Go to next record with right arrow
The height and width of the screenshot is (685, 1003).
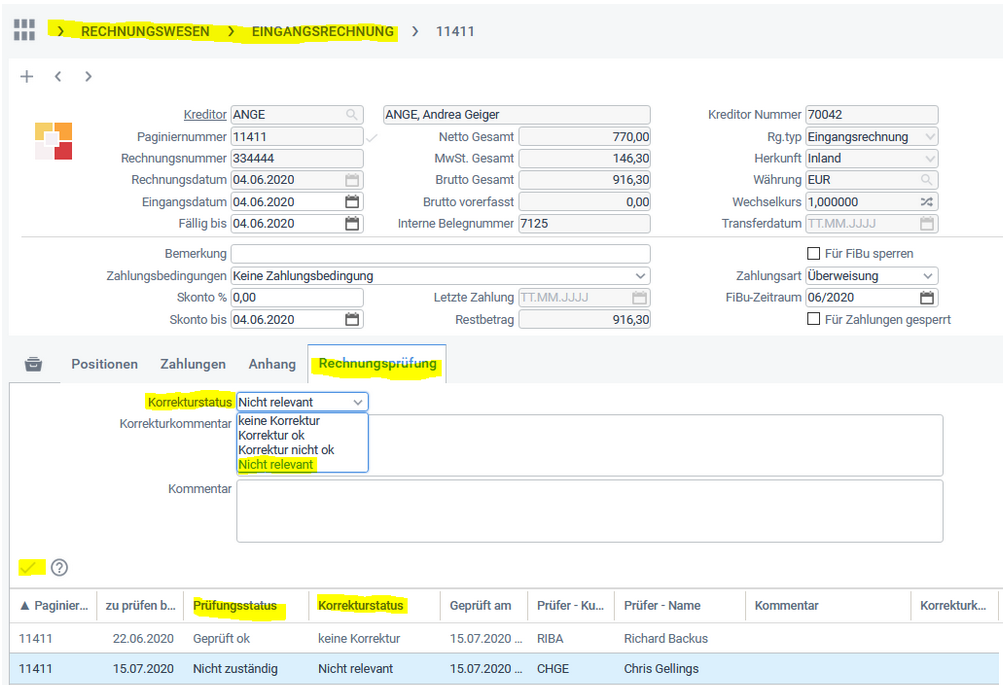(88, 77)
